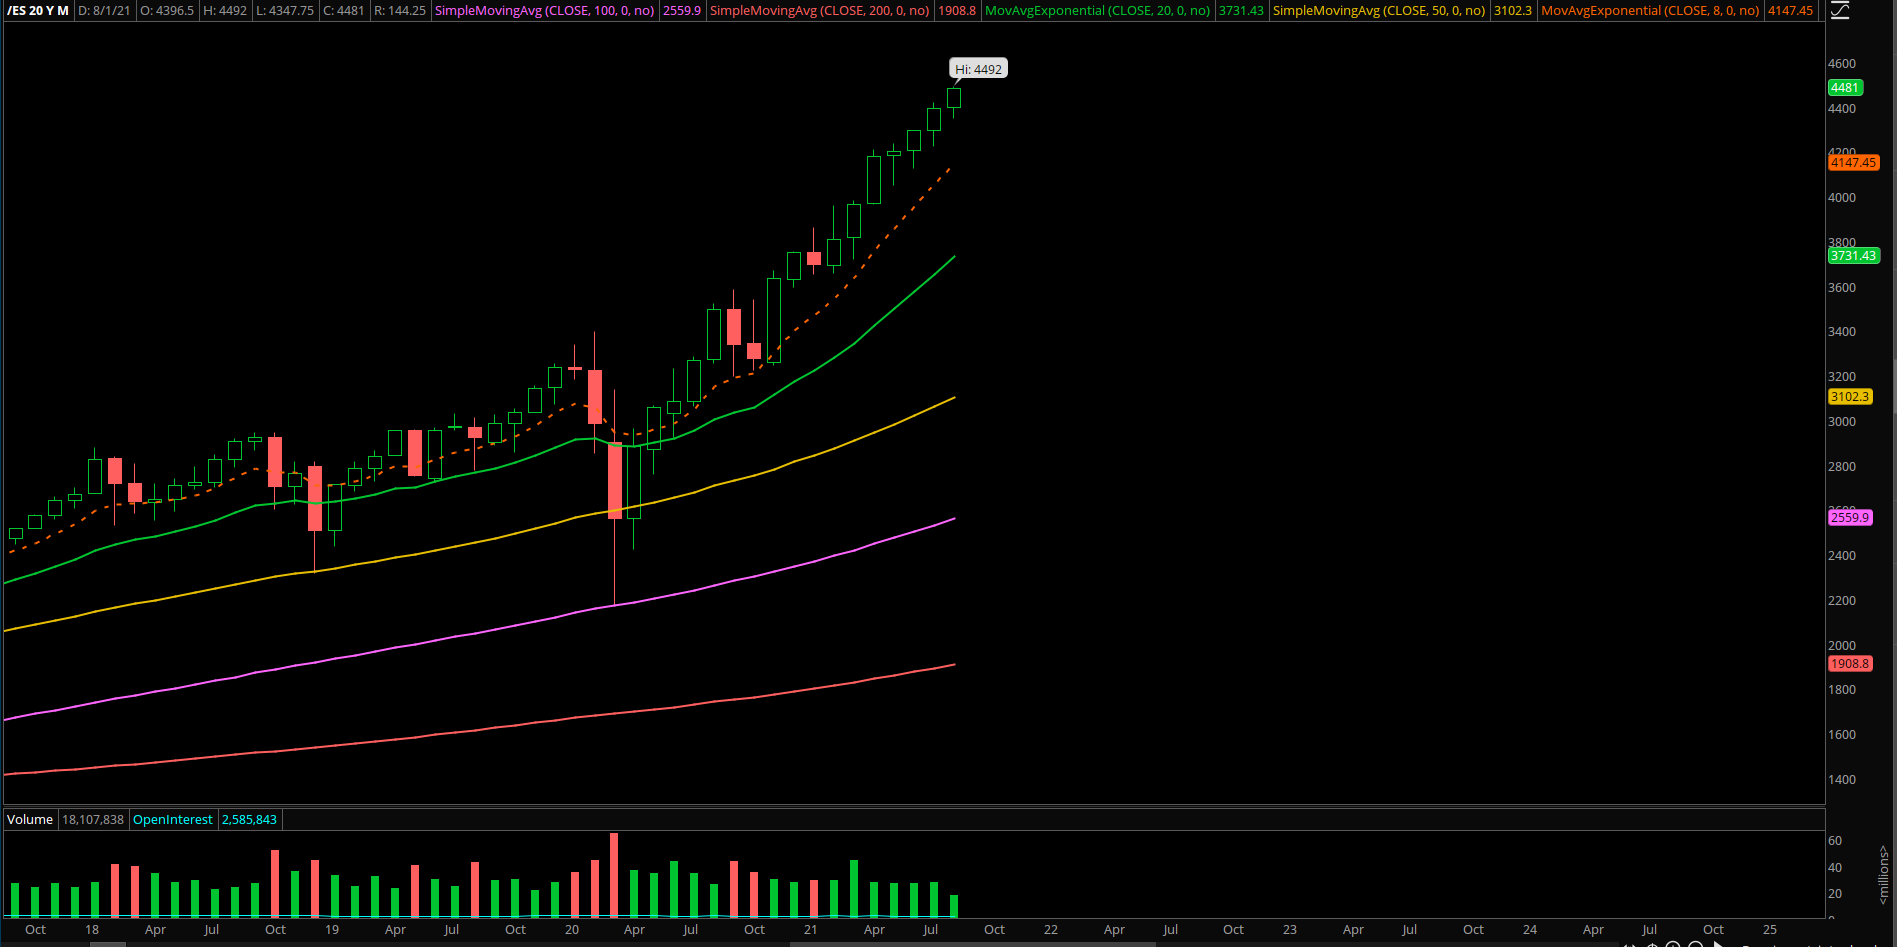Click the Volume study label

tap(30, 820)
